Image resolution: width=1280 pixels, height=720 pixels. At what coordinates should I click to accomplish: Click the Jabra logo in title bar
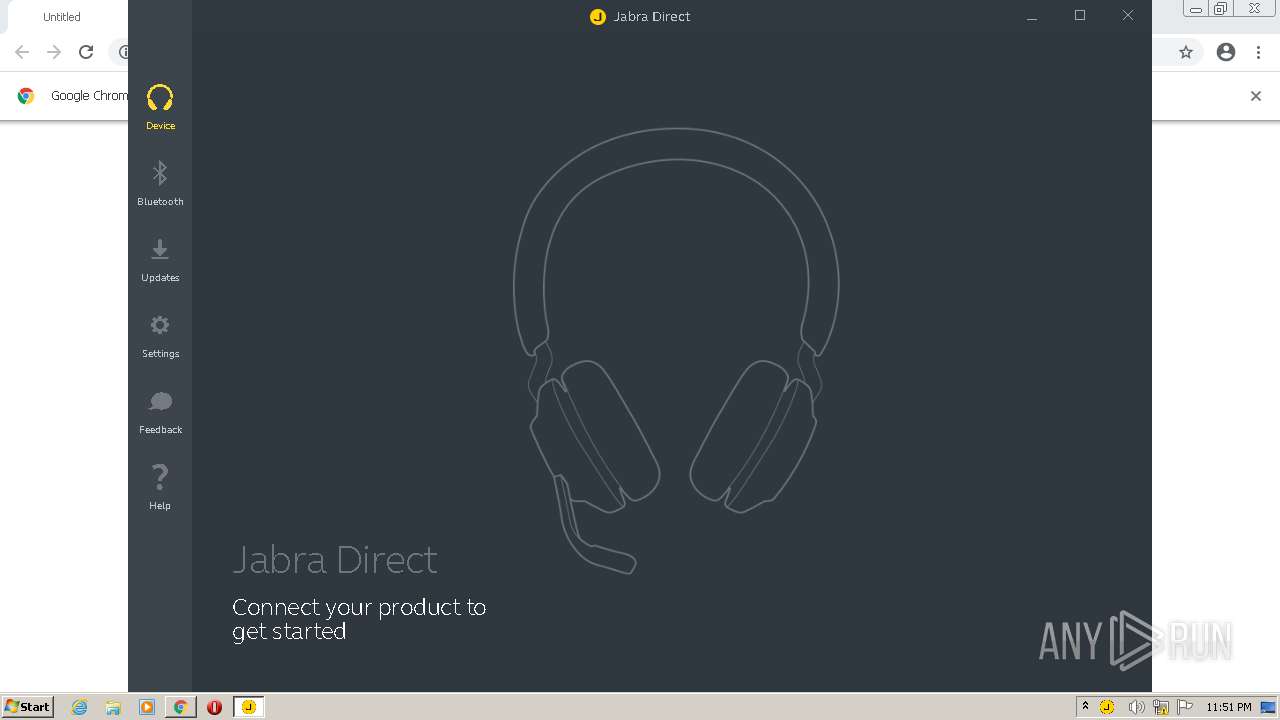[x=598, y=16]
